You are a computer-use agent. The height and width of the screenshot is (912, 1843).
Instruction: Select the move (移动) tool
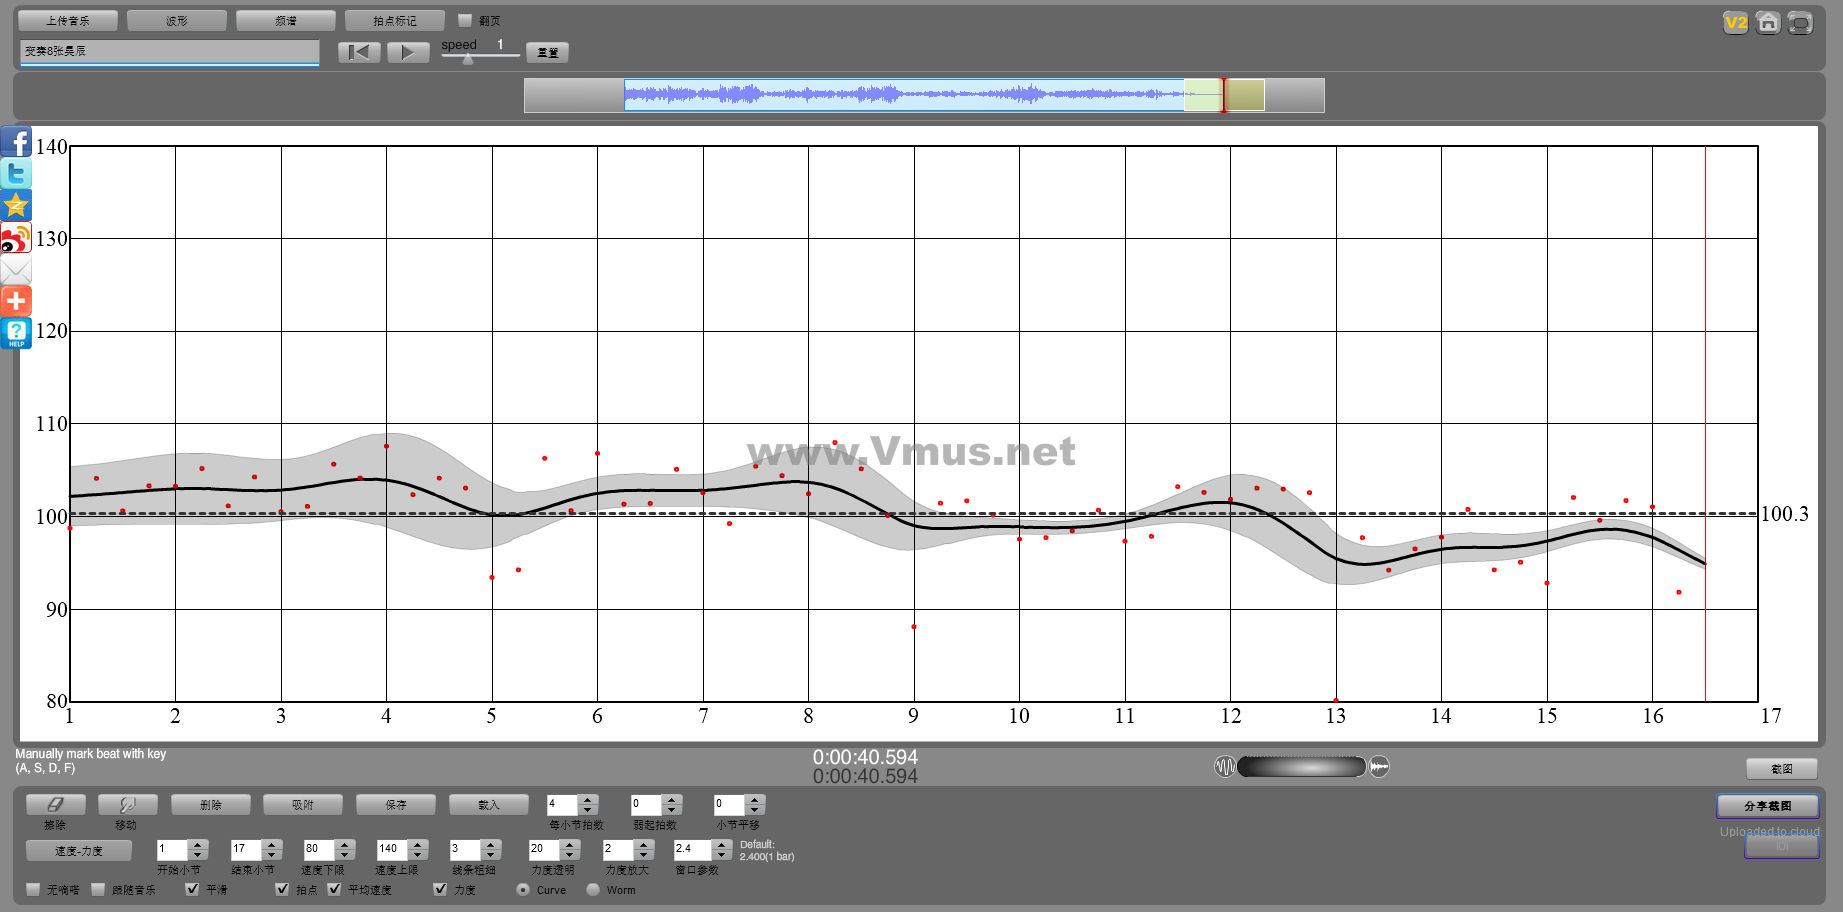126,805
